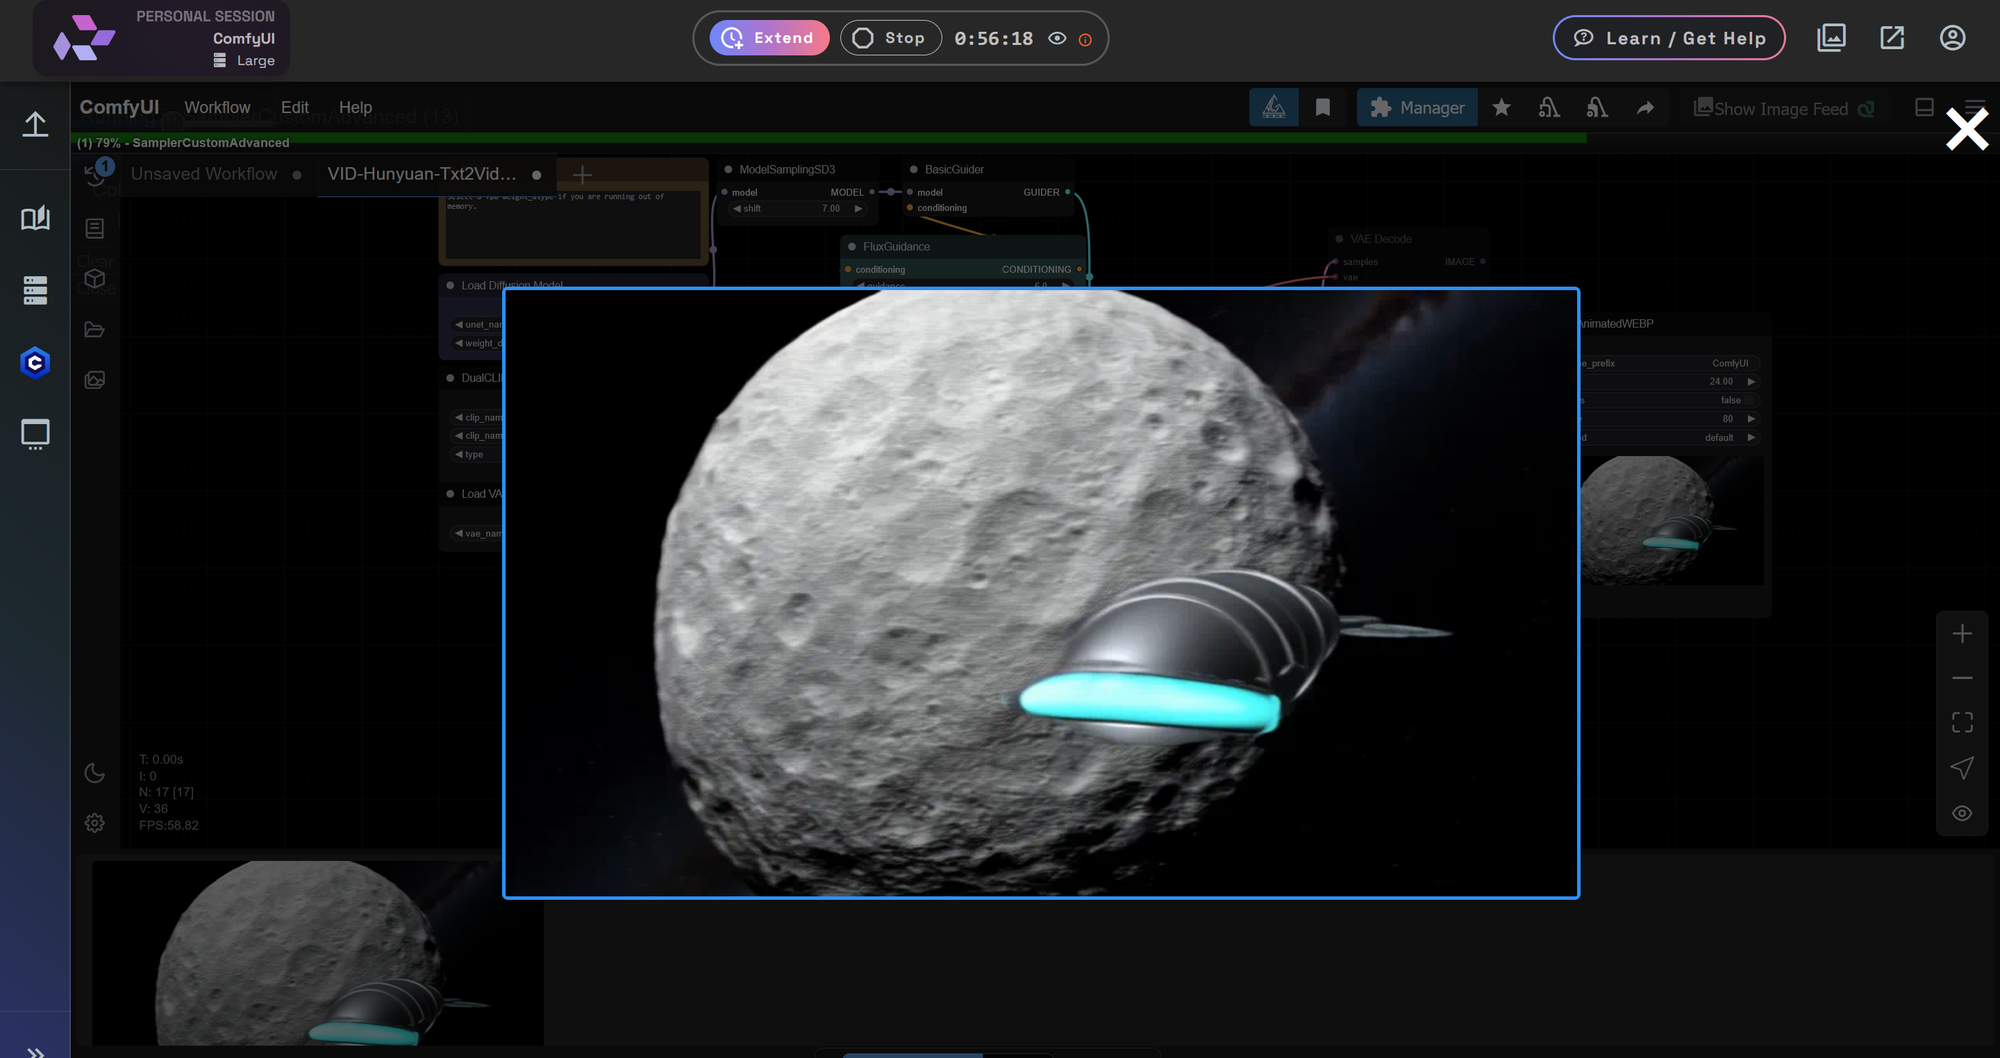Click the star icon to favorite the workflow
This screenshot has height=1058, width=2000.
[x=1501, y=107]
